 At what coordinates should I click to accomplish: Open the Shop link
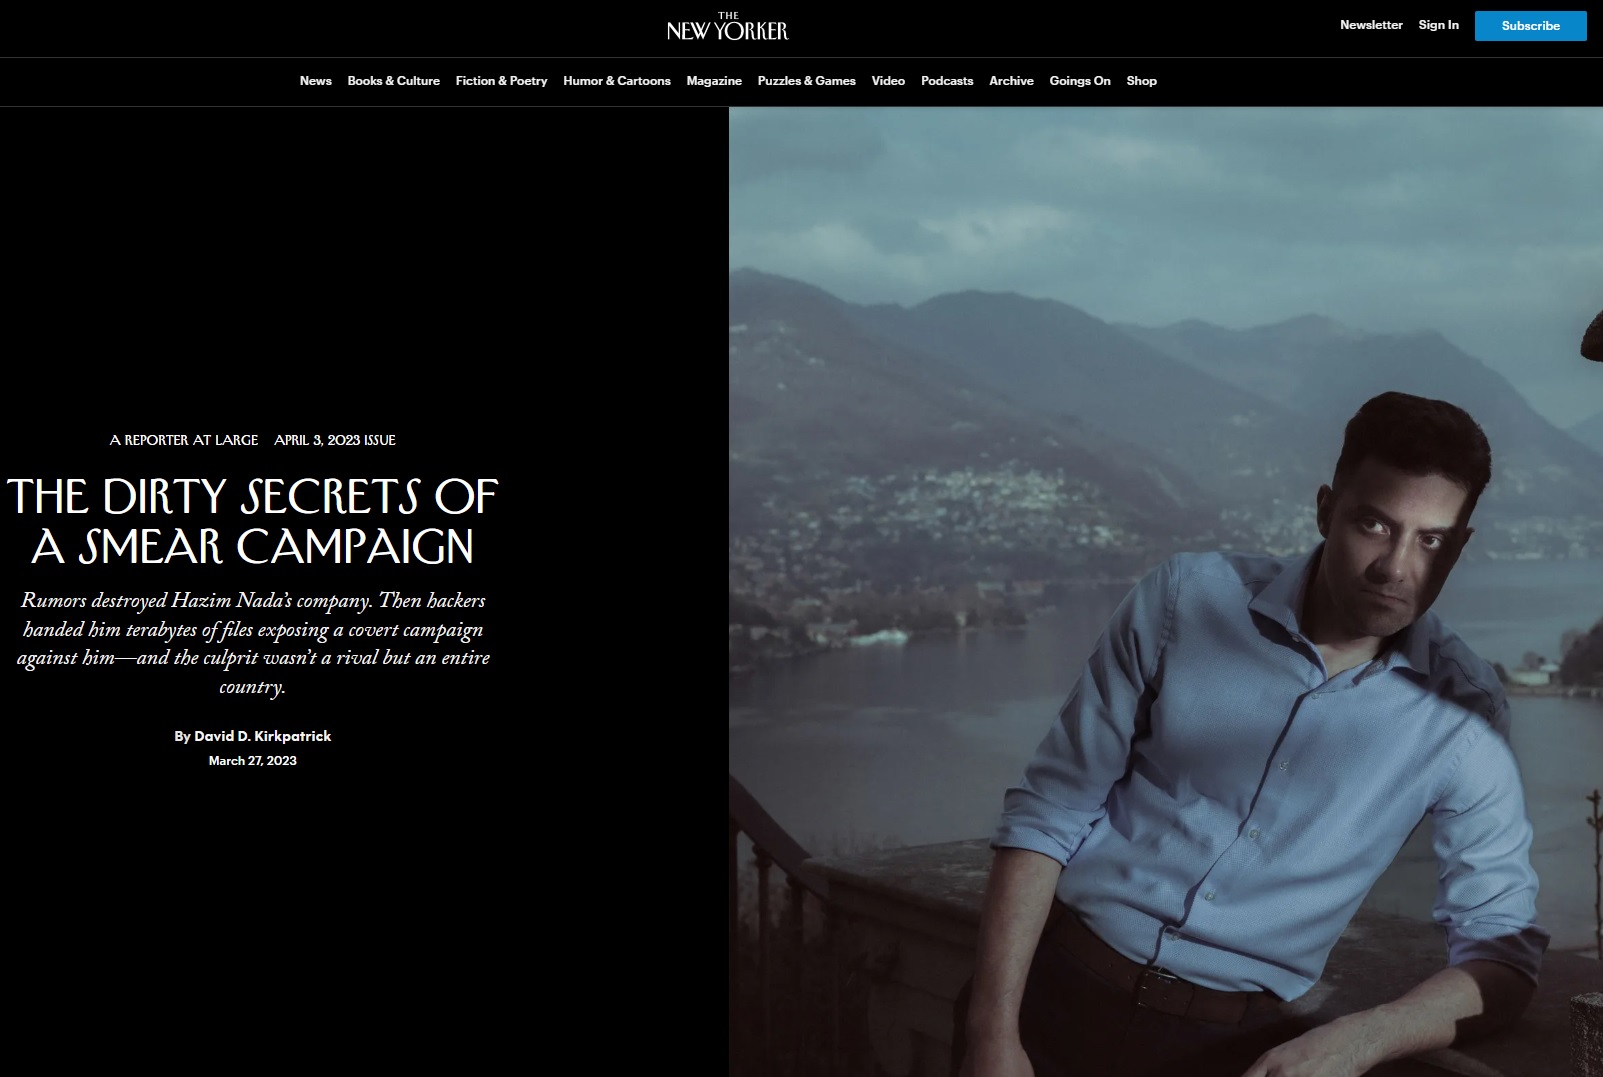tap(1141, 81)
